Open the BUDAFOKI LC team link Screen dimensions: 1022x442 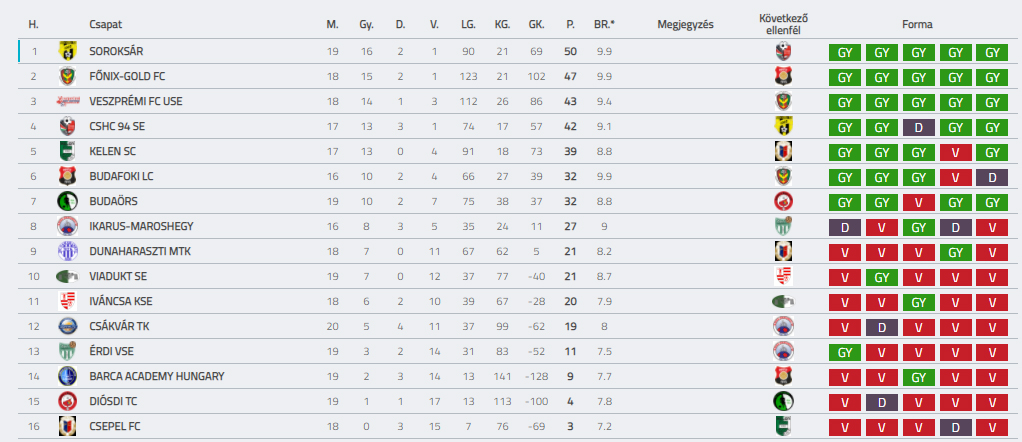point(120,176)
